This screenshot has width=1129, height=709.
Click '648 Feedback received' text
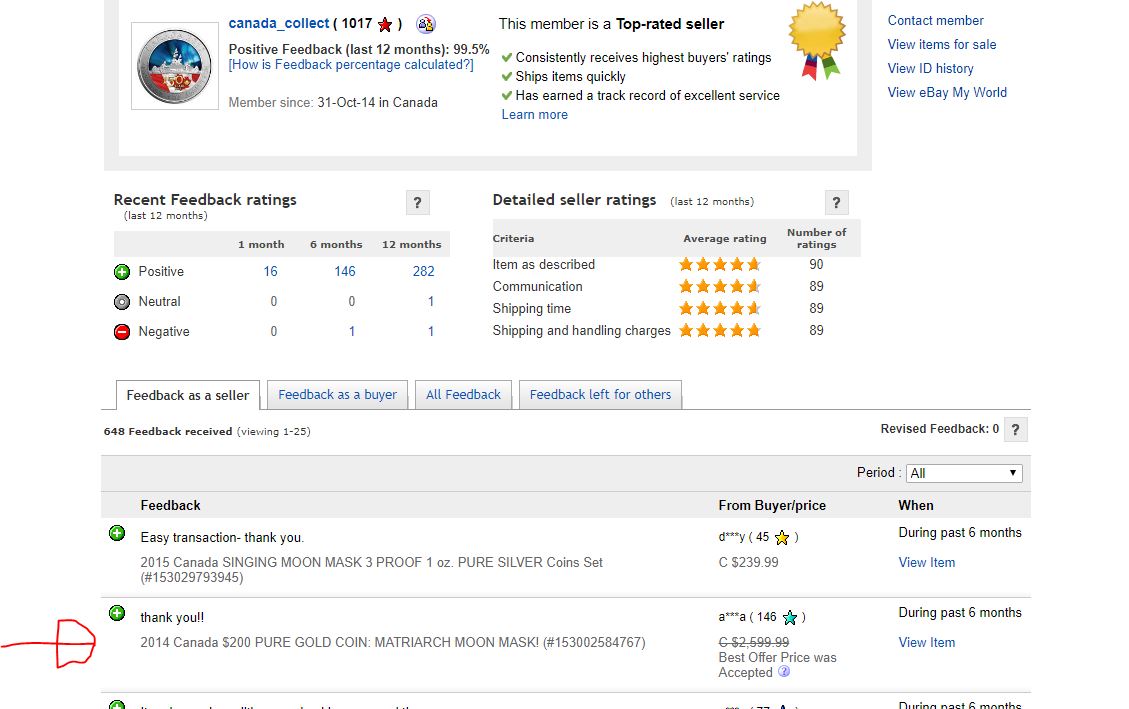(168, 432)
